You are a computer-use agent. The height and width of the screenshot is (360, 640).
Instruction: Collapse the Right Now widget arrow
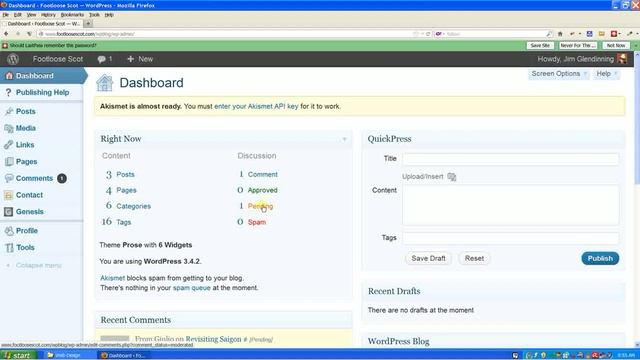pos(344,139)
